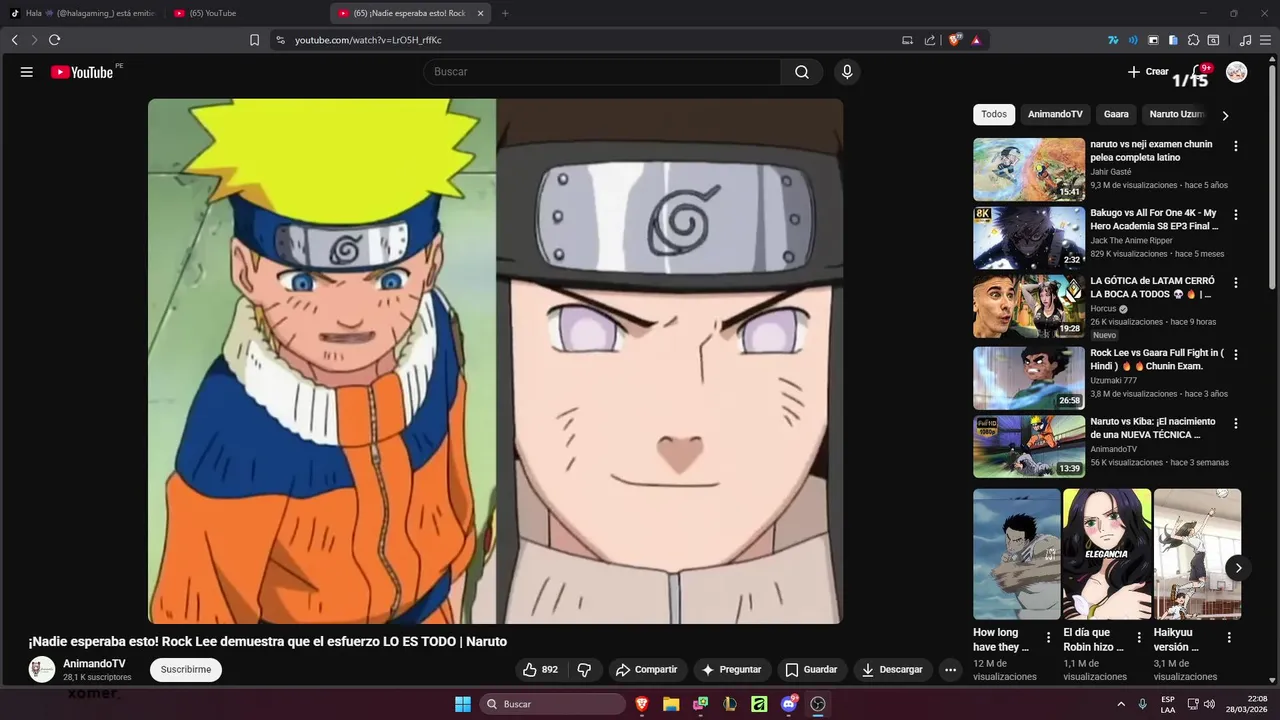Open naruto vs neji examen chunin thumbnail

(1029, 169)
